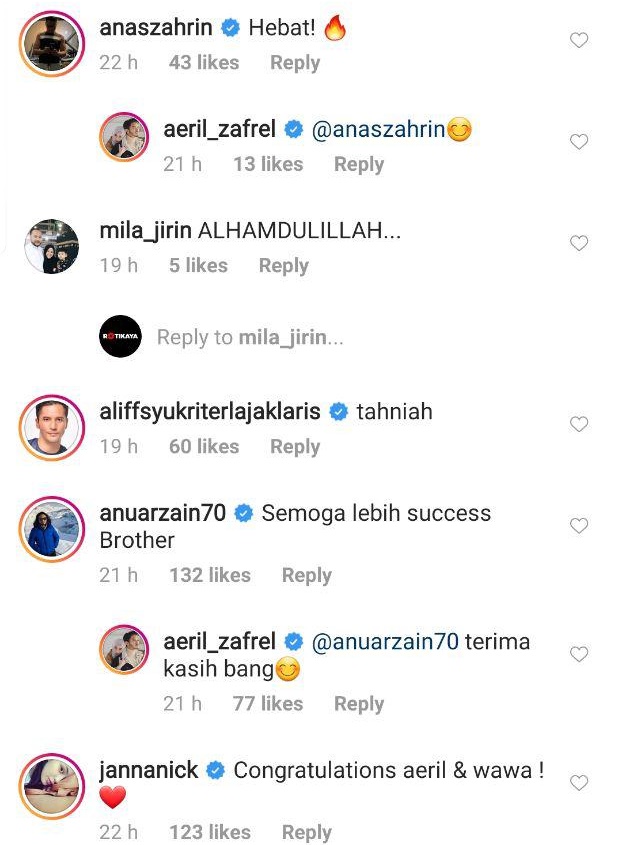Reply to aliffsyukriterlajaklaris tahniah comment
The width and height of the screenshot is (622, 845).
click(x=295, y=447)
